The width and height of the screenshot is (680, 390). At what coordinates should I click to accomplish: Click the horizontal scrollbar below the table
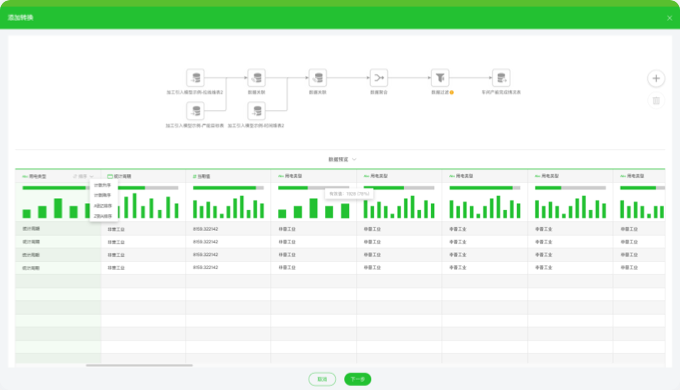pyautogui.click(x=139, y=365)
